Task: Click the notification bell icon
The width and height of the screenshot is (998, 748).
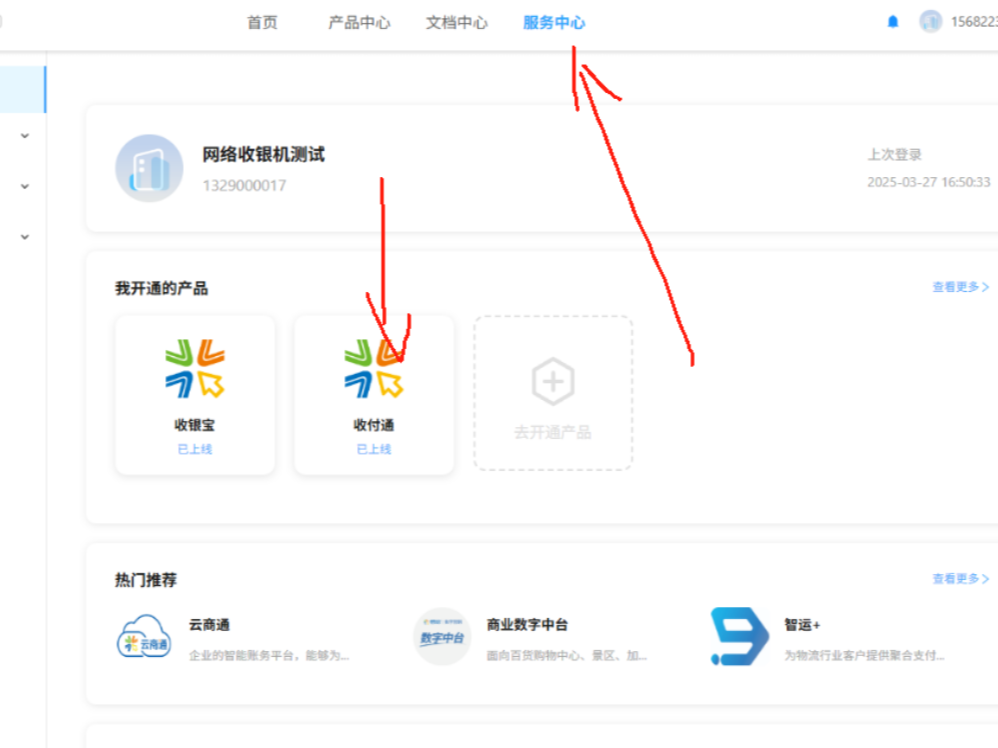Action: [x=893, y=22]
